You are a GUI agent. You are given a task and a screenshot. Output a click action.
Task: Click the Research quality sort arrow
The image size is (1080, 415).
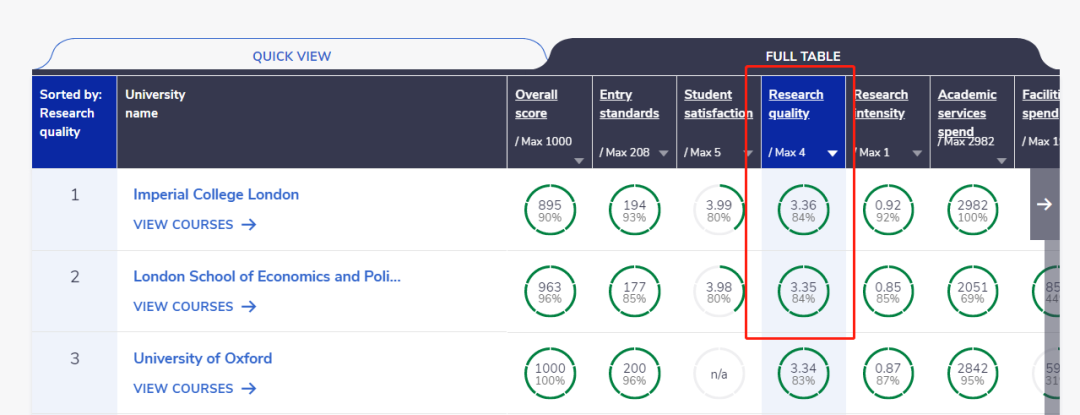click(x=832, y=153)
